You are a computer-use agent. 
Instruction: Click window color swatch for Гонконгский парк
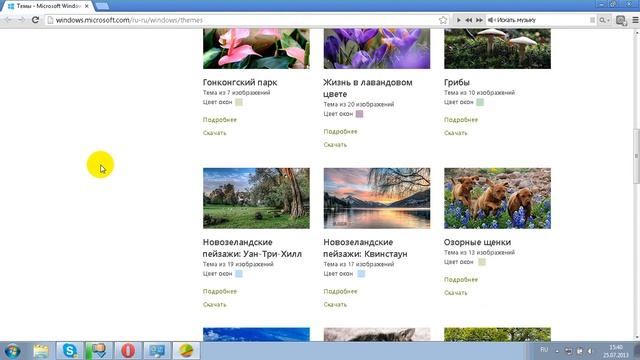[239, 102]
